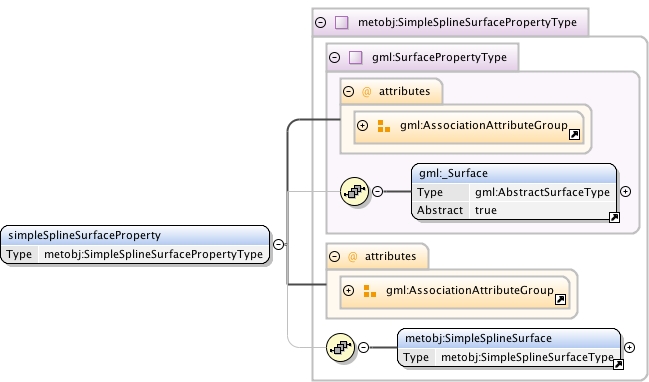Follow the reference arrow on gml:_Surface
The width and height of the screenshot is (649, 382).
click(x=614, y=217)
